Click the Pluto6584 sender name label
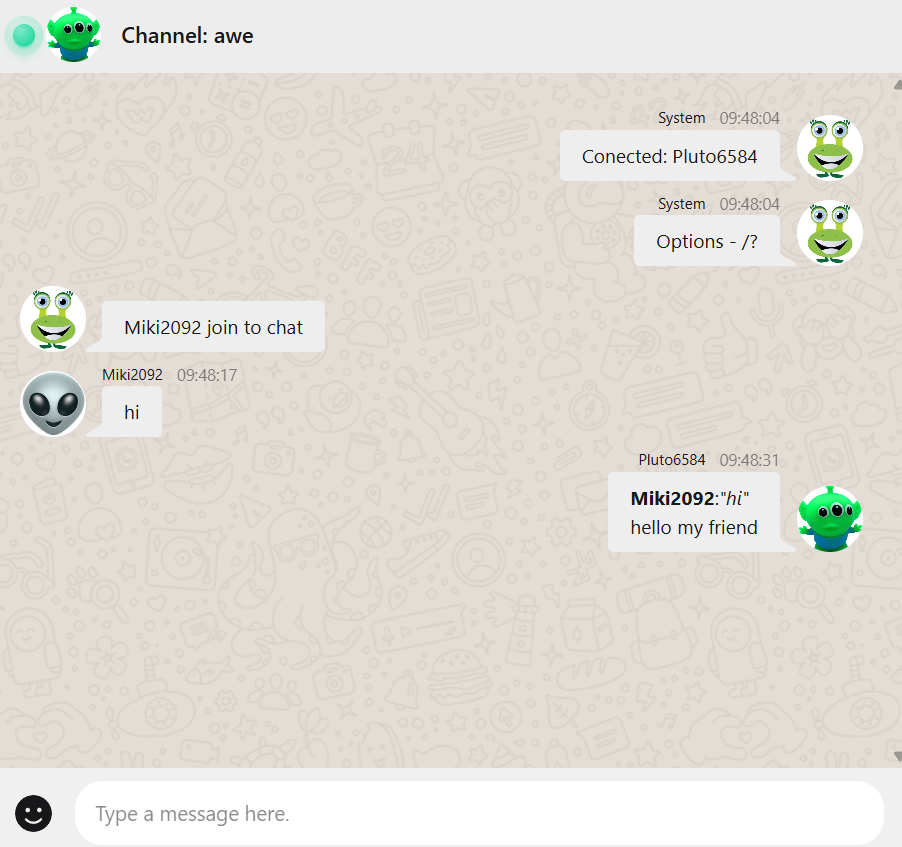The height and width of the screenshot is (847, 902). point(672,460)
